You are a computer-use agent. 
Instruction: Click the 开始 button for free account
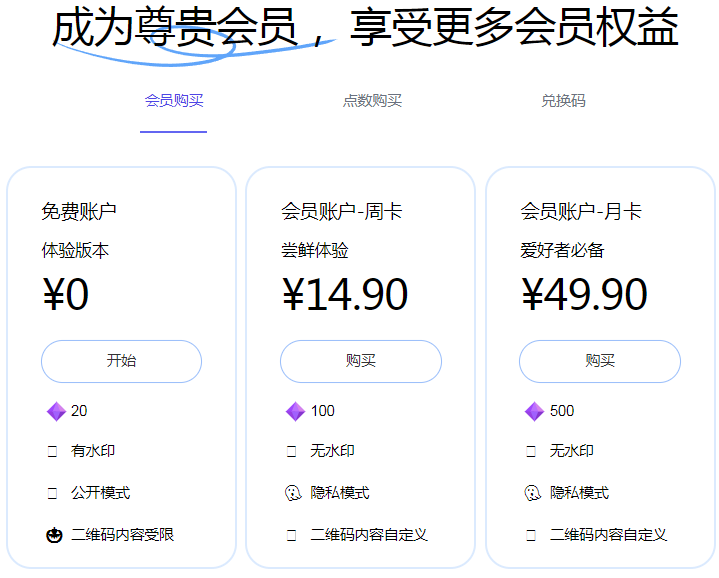pyautogui.click(x=122, y=361)
